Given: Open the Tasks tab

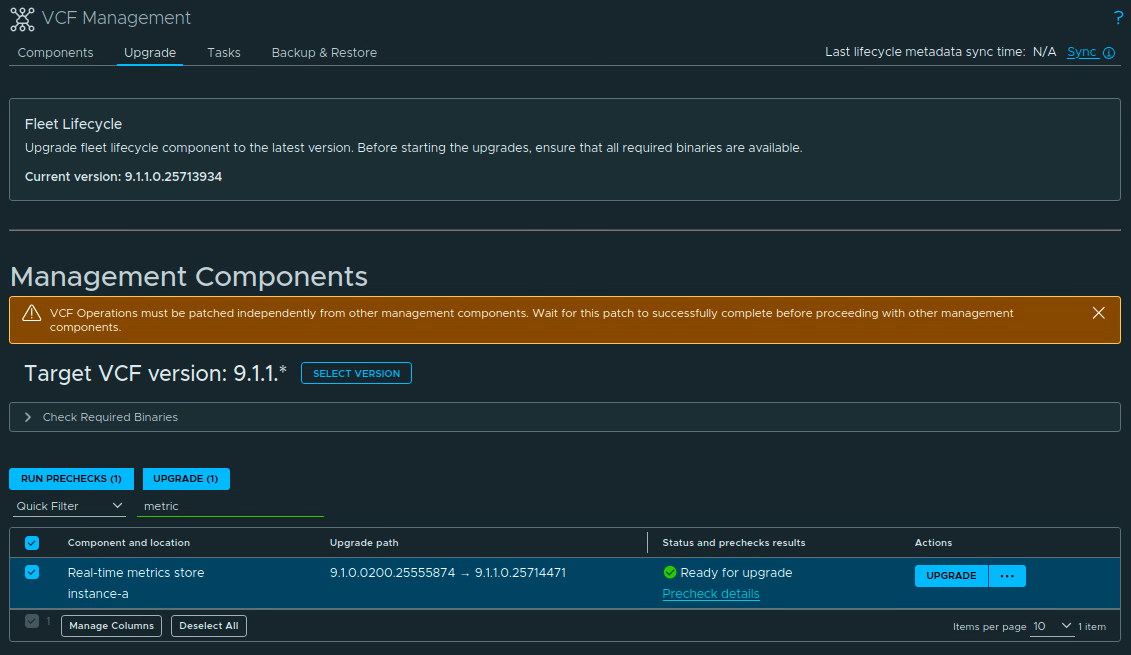Looking at the screenshot, I should (x=224, y=53).
